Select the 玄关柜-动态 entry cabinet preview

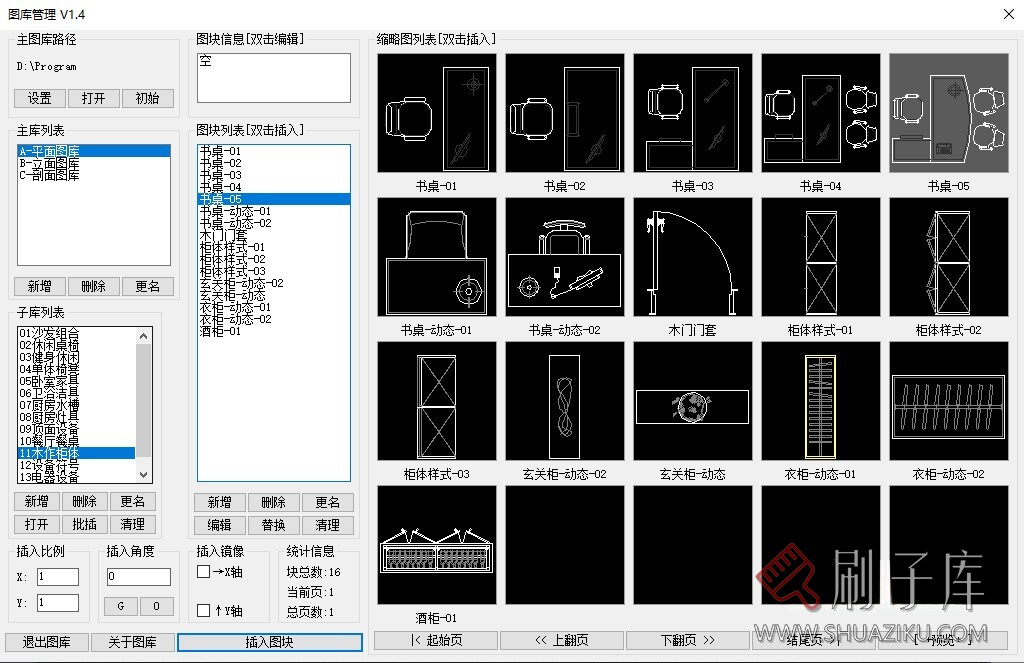tap(692, 400)
